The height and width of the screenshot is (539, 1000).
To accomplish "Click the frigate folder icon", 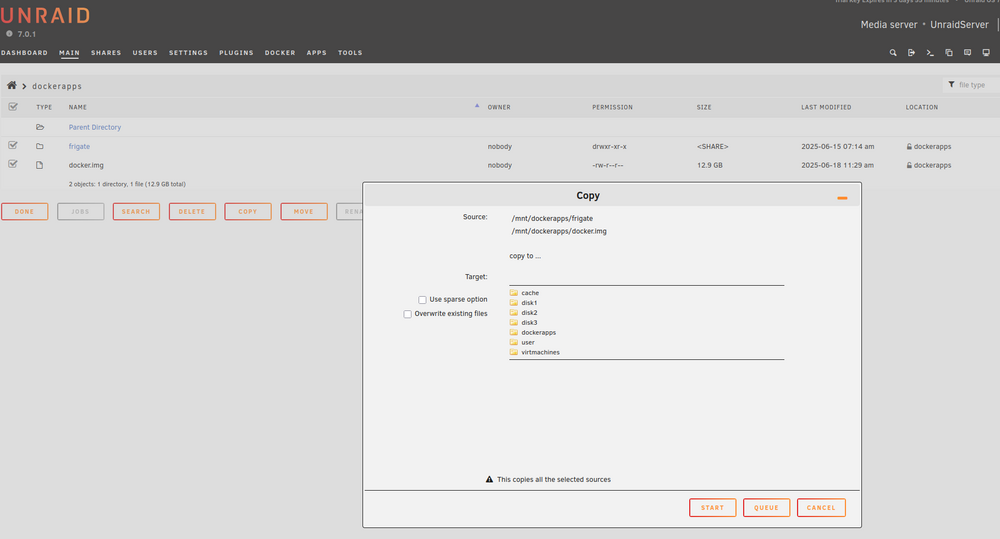I will point(40,146).
